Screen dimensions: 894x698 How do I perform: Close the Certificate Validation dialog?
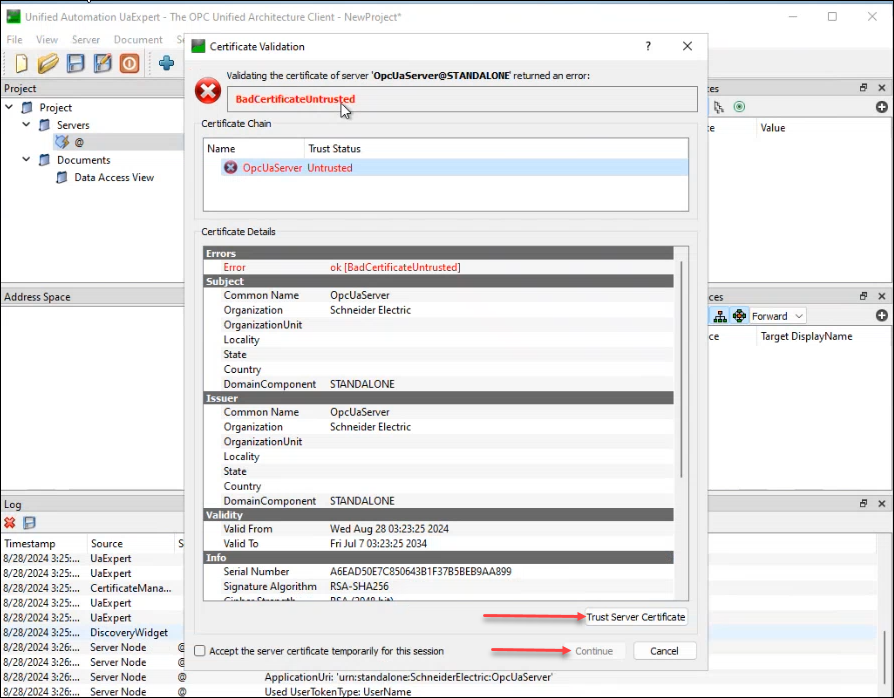coord(688,46)
